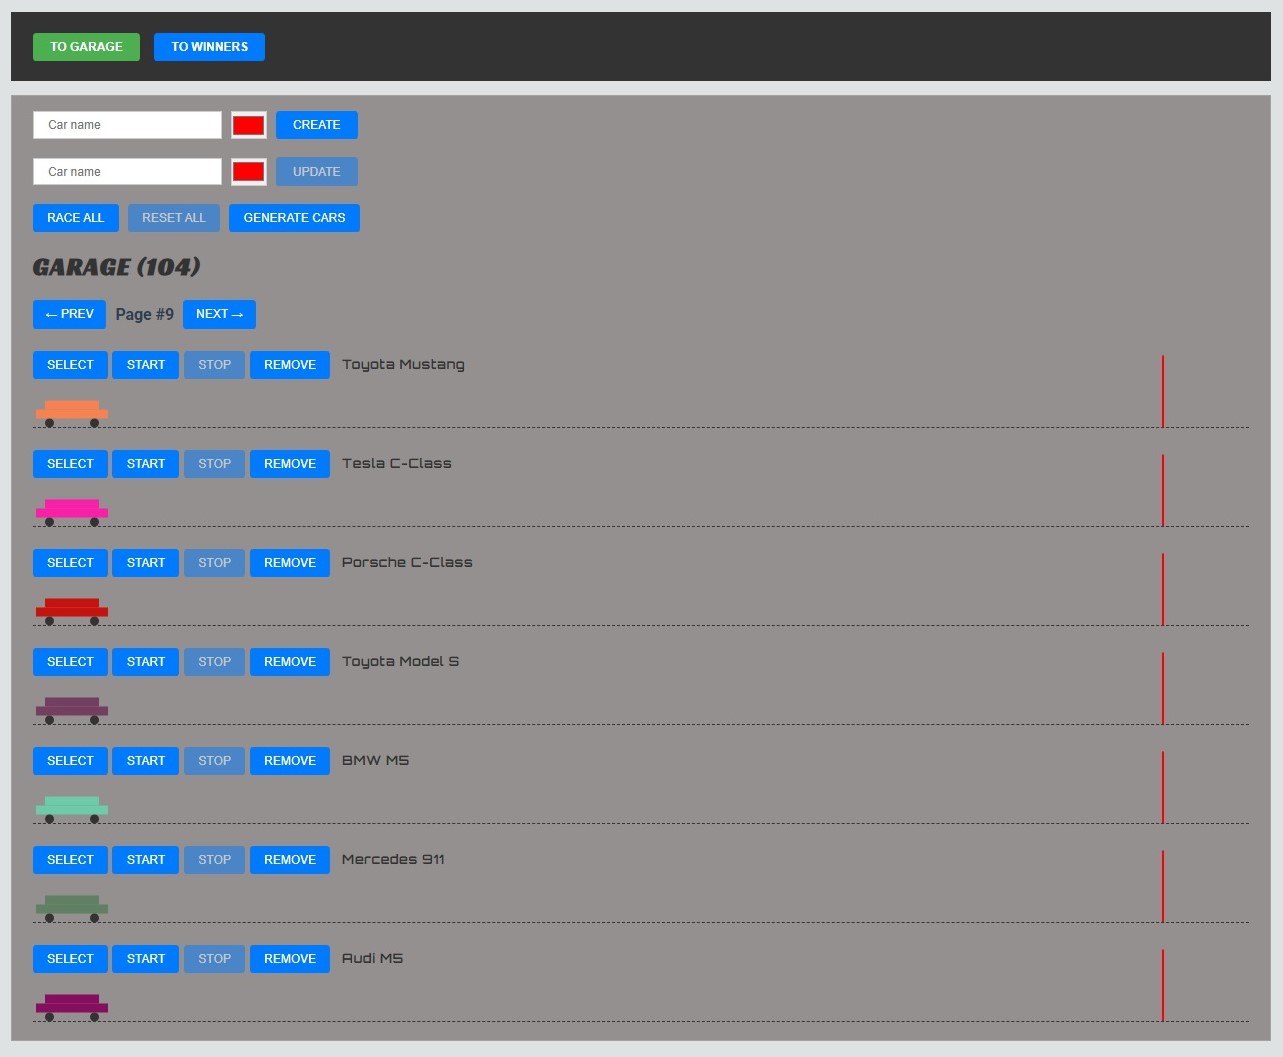1283x1057 pixels.
Task: Select the Mercedes 911 car
Action: point(70,860)
